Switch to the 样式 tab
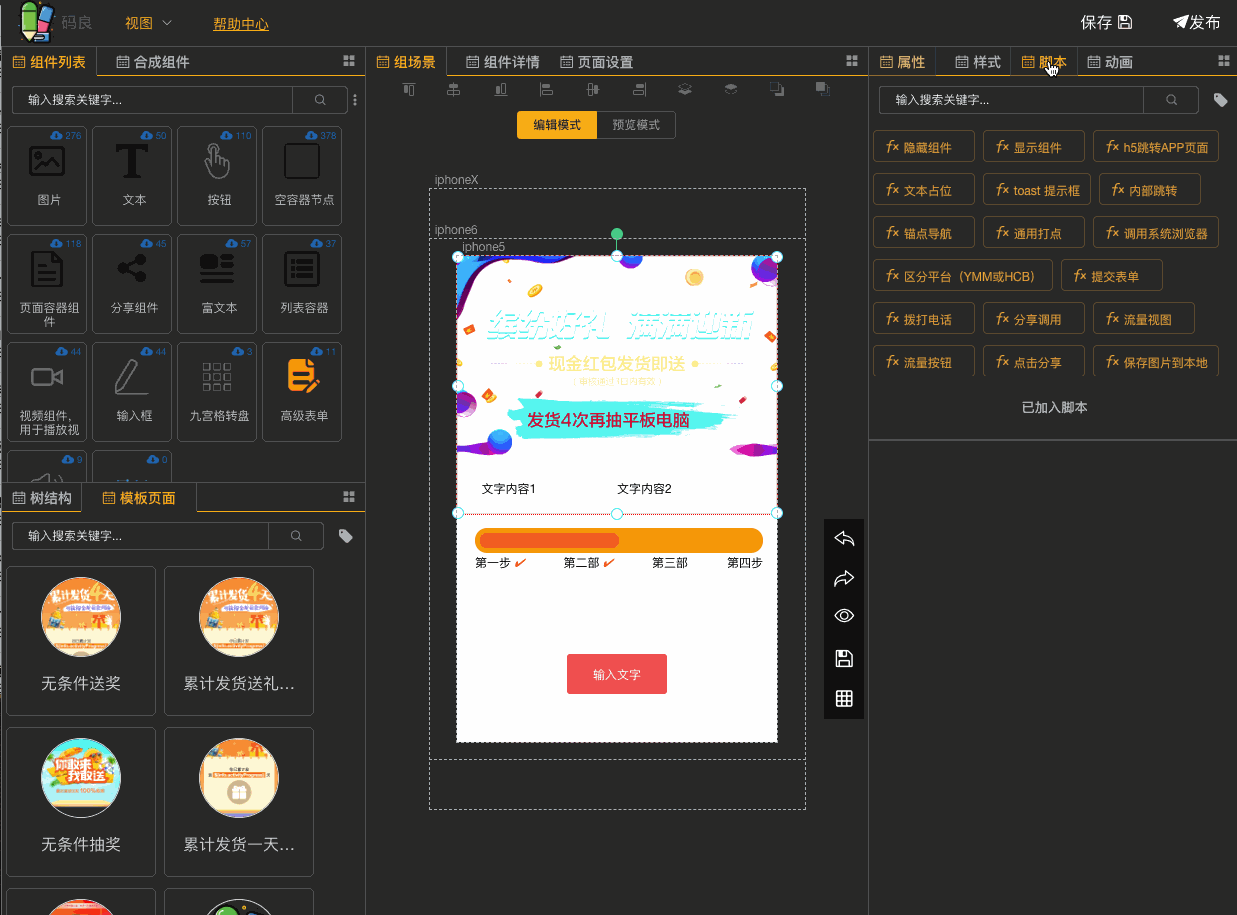Screen dimensions: 1237x915 [x=977, y=62]
